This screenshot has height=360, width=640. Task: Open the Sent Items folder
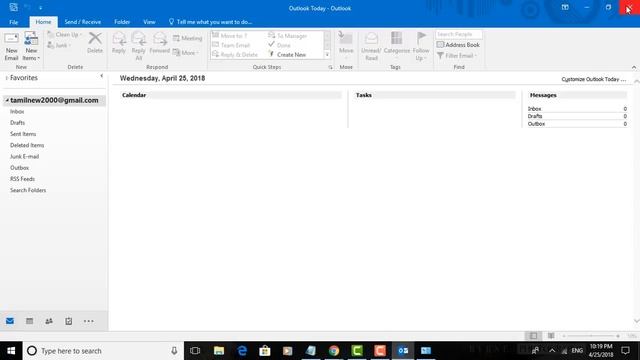(23, 134)
